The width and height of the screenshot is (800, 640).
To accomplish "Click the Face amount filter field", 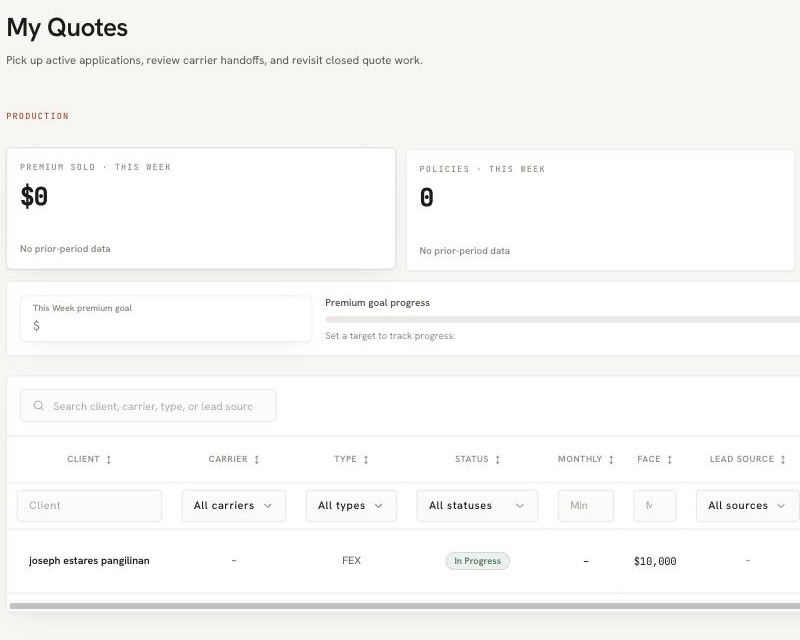I will click(x=655, y=505).
